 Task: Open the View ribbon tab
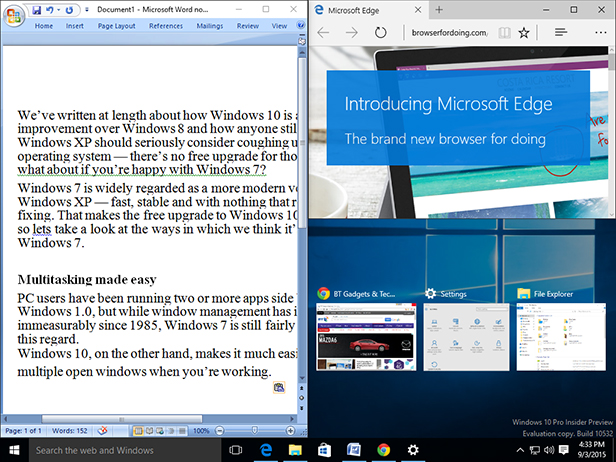point(279,26)
